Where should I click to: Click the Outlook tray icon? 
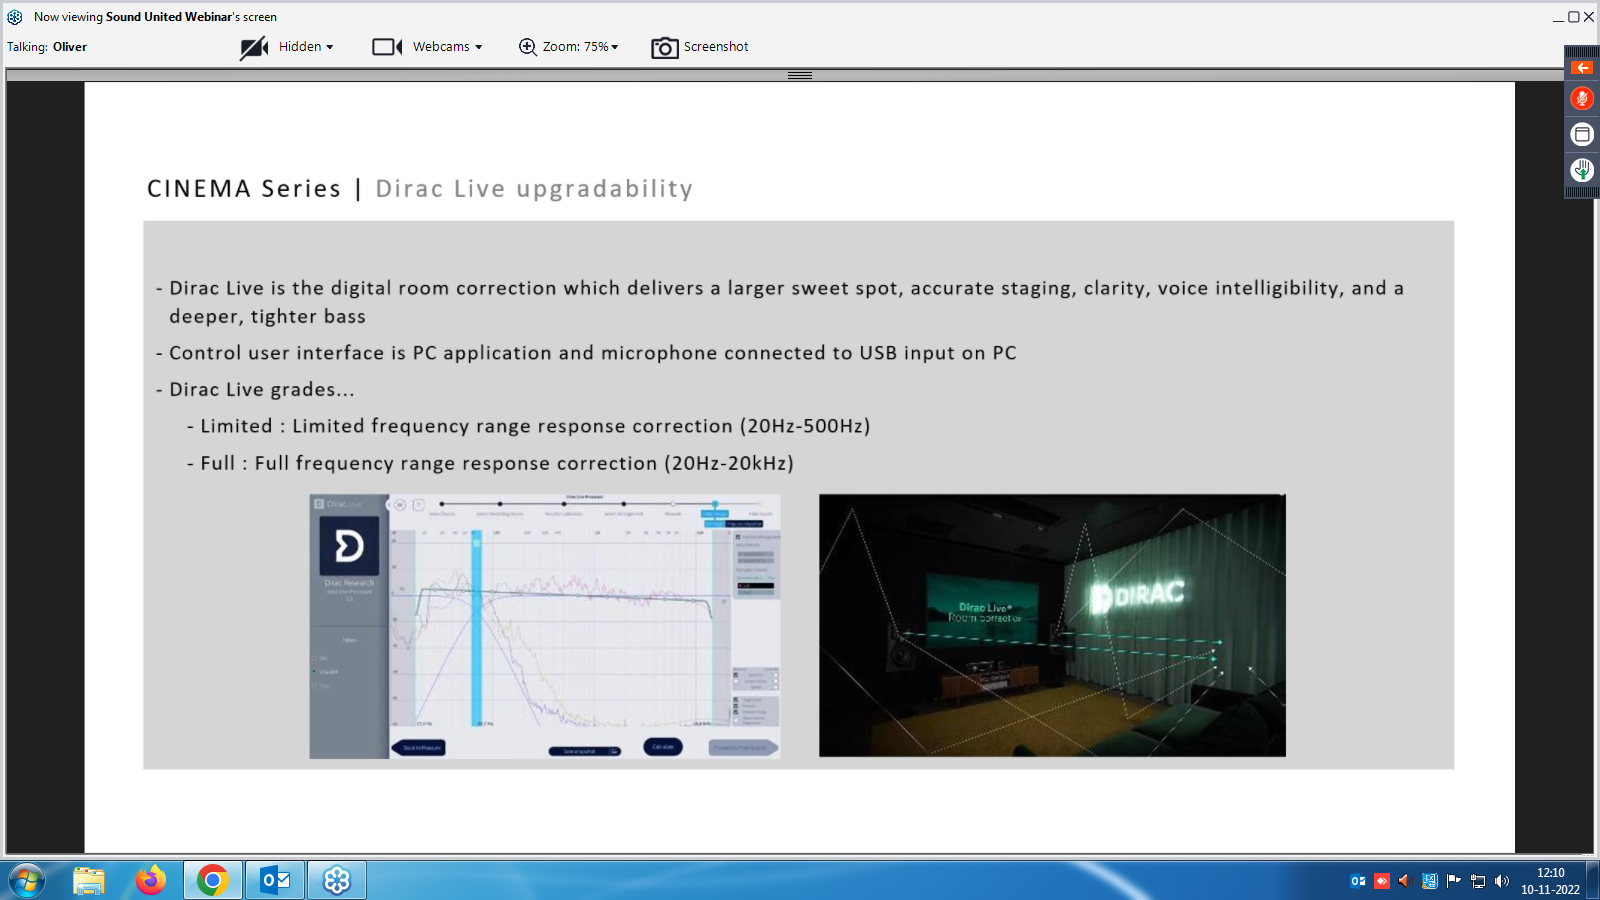point(1358,881)
